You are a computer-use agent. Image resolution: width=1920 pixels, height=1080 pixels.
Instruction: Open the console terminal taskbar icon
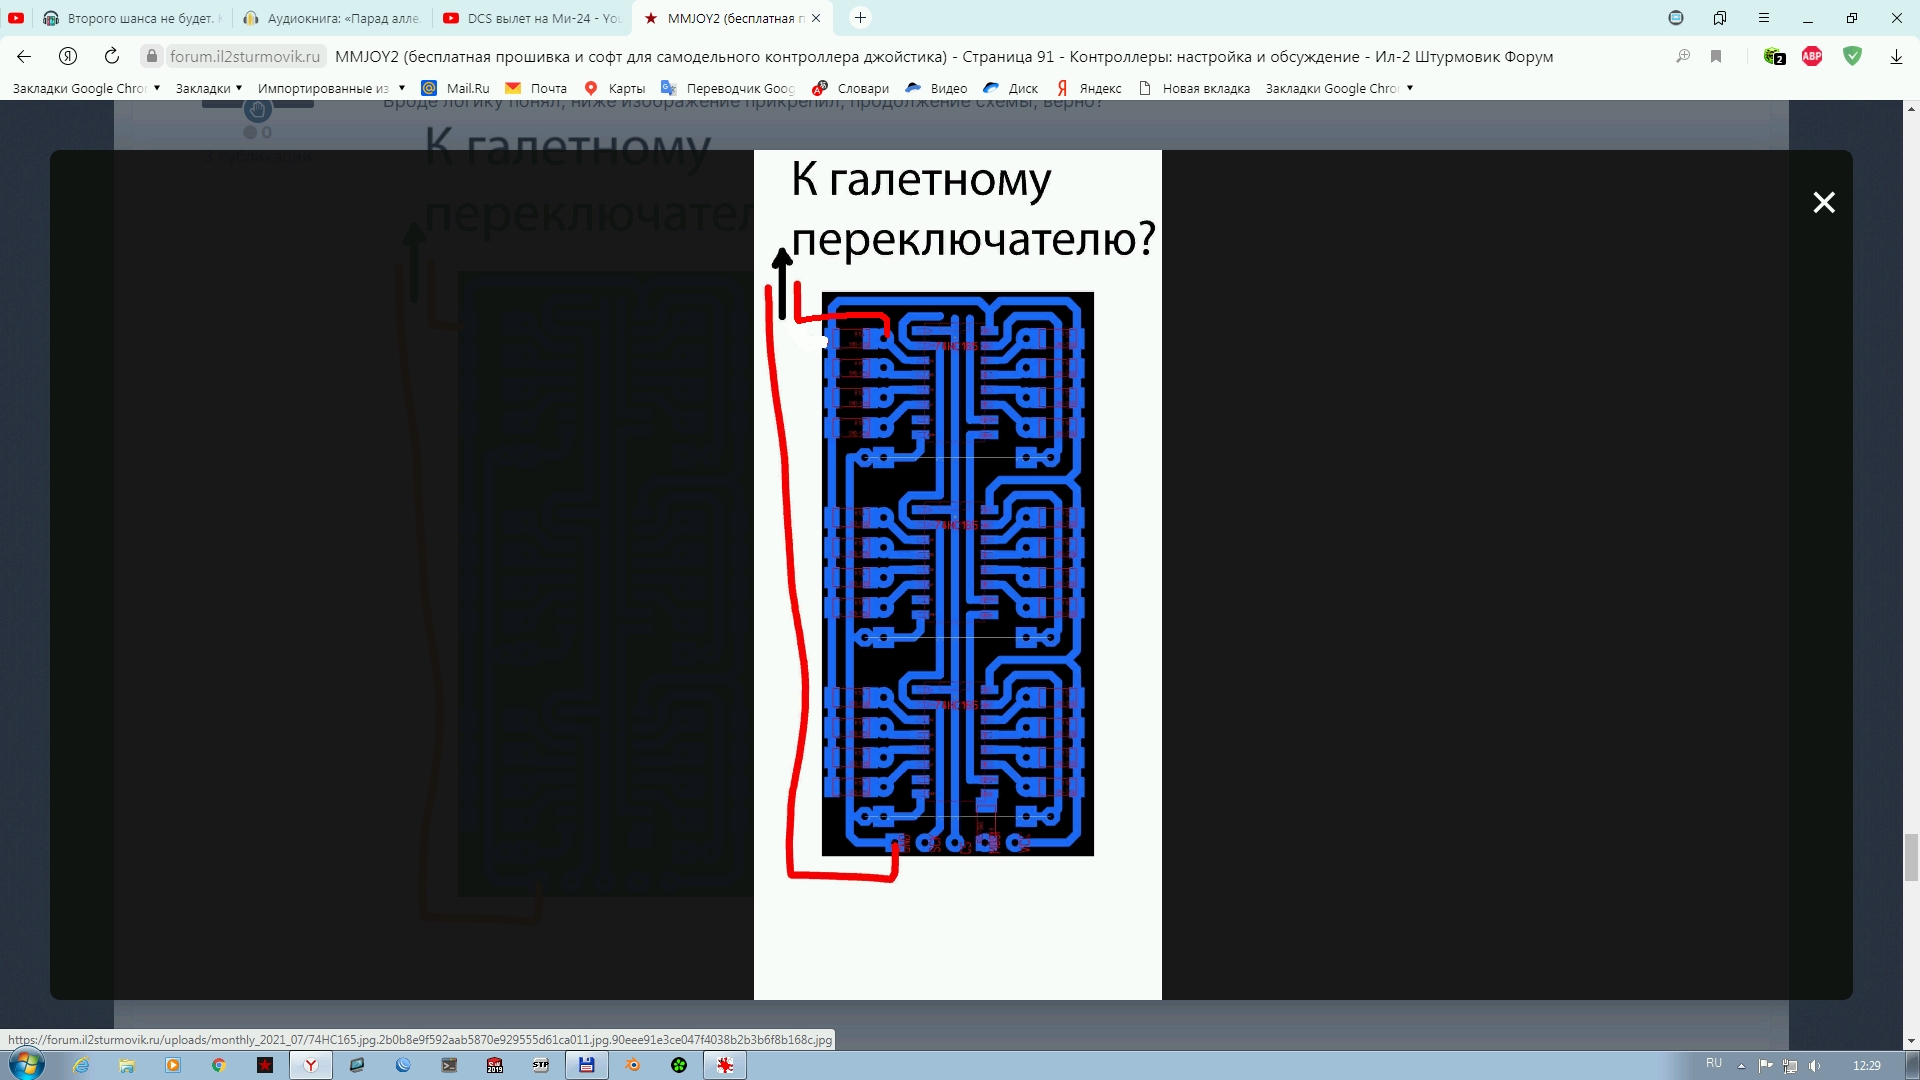coord(449,1065)
